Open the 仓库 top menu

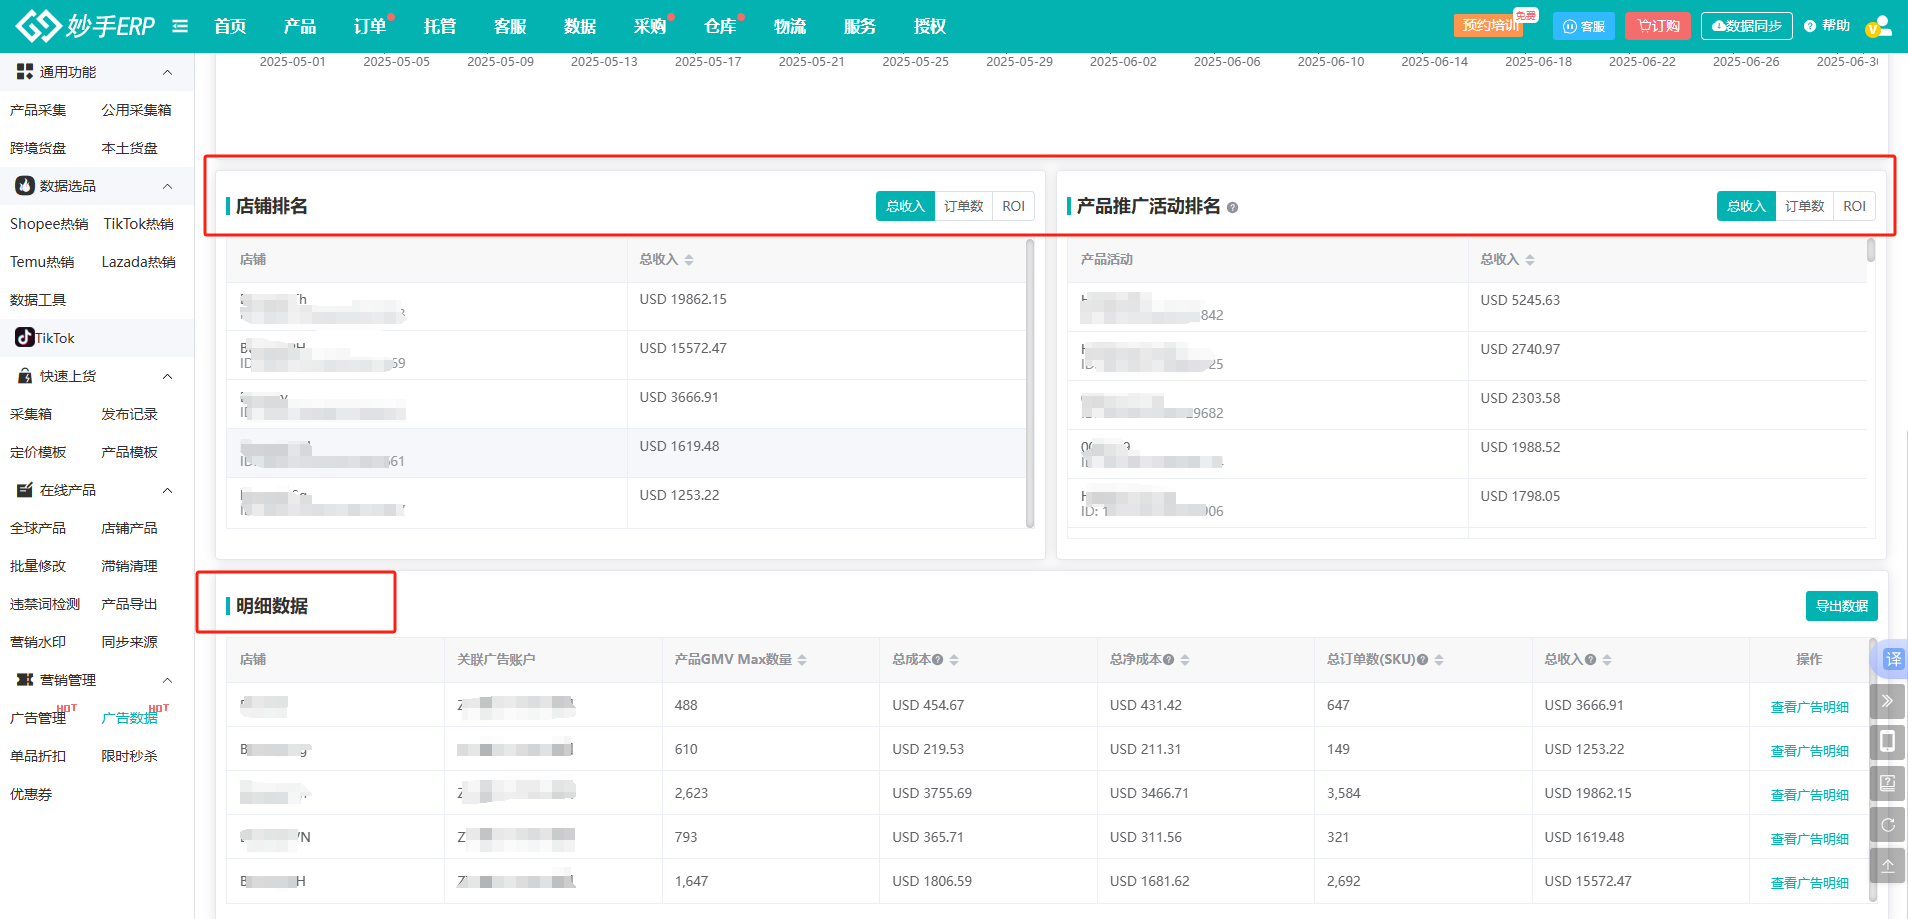[x=719, y=26]
